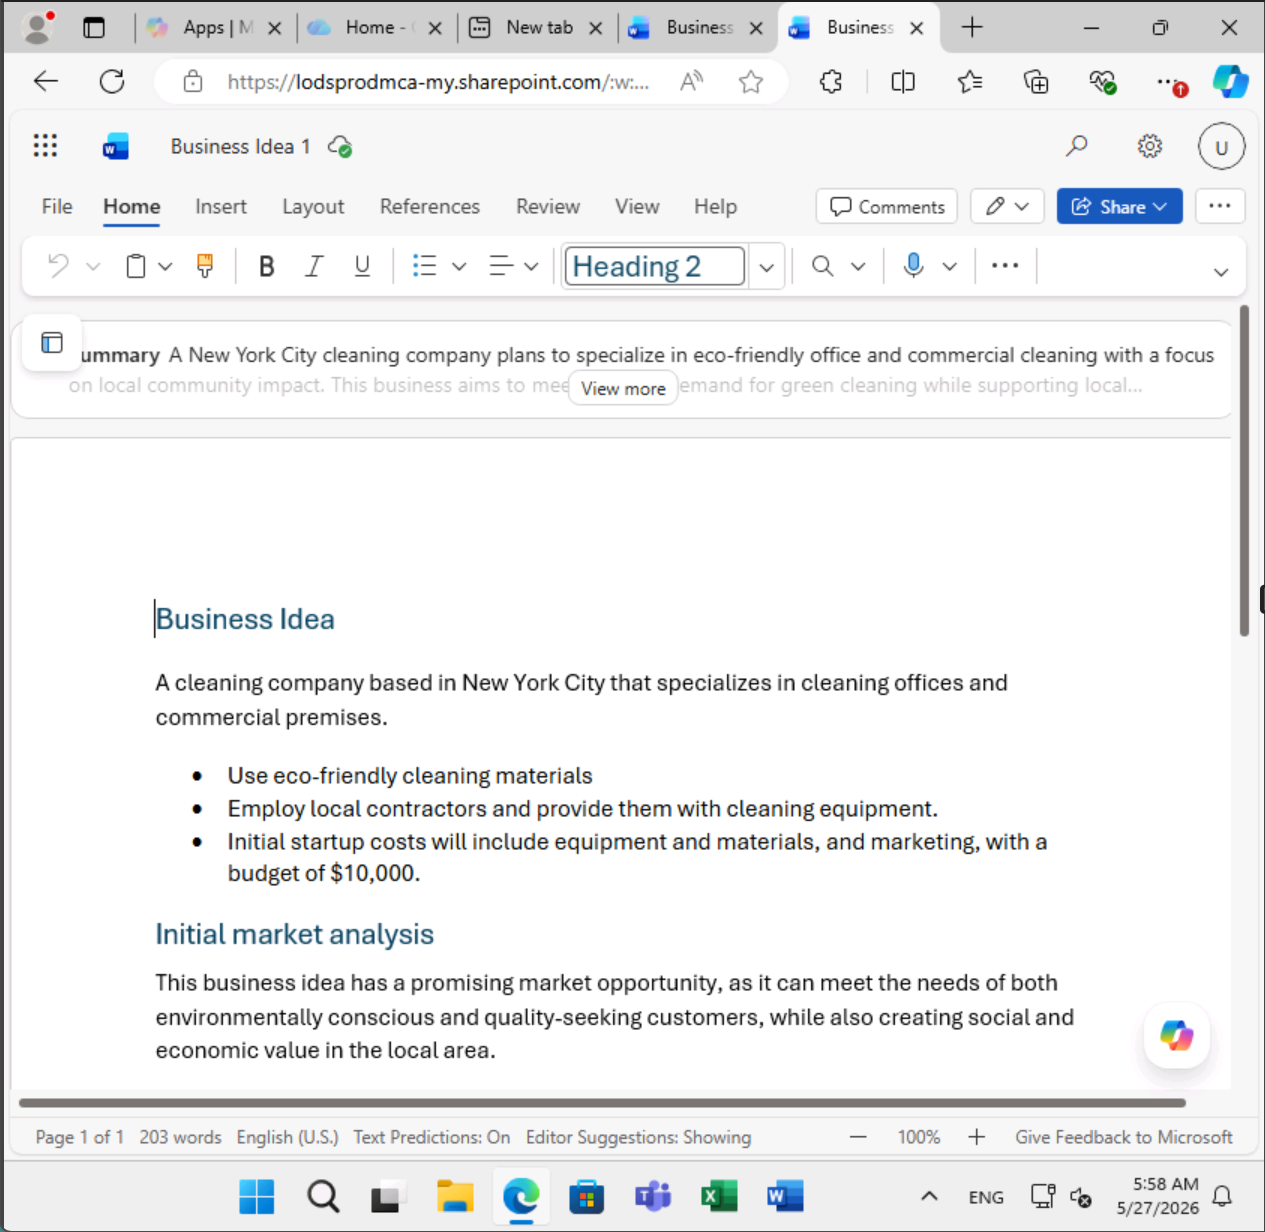Open the Copilot floating button in document
Screen dimensions: 1265x1232
[1177, 1035]
